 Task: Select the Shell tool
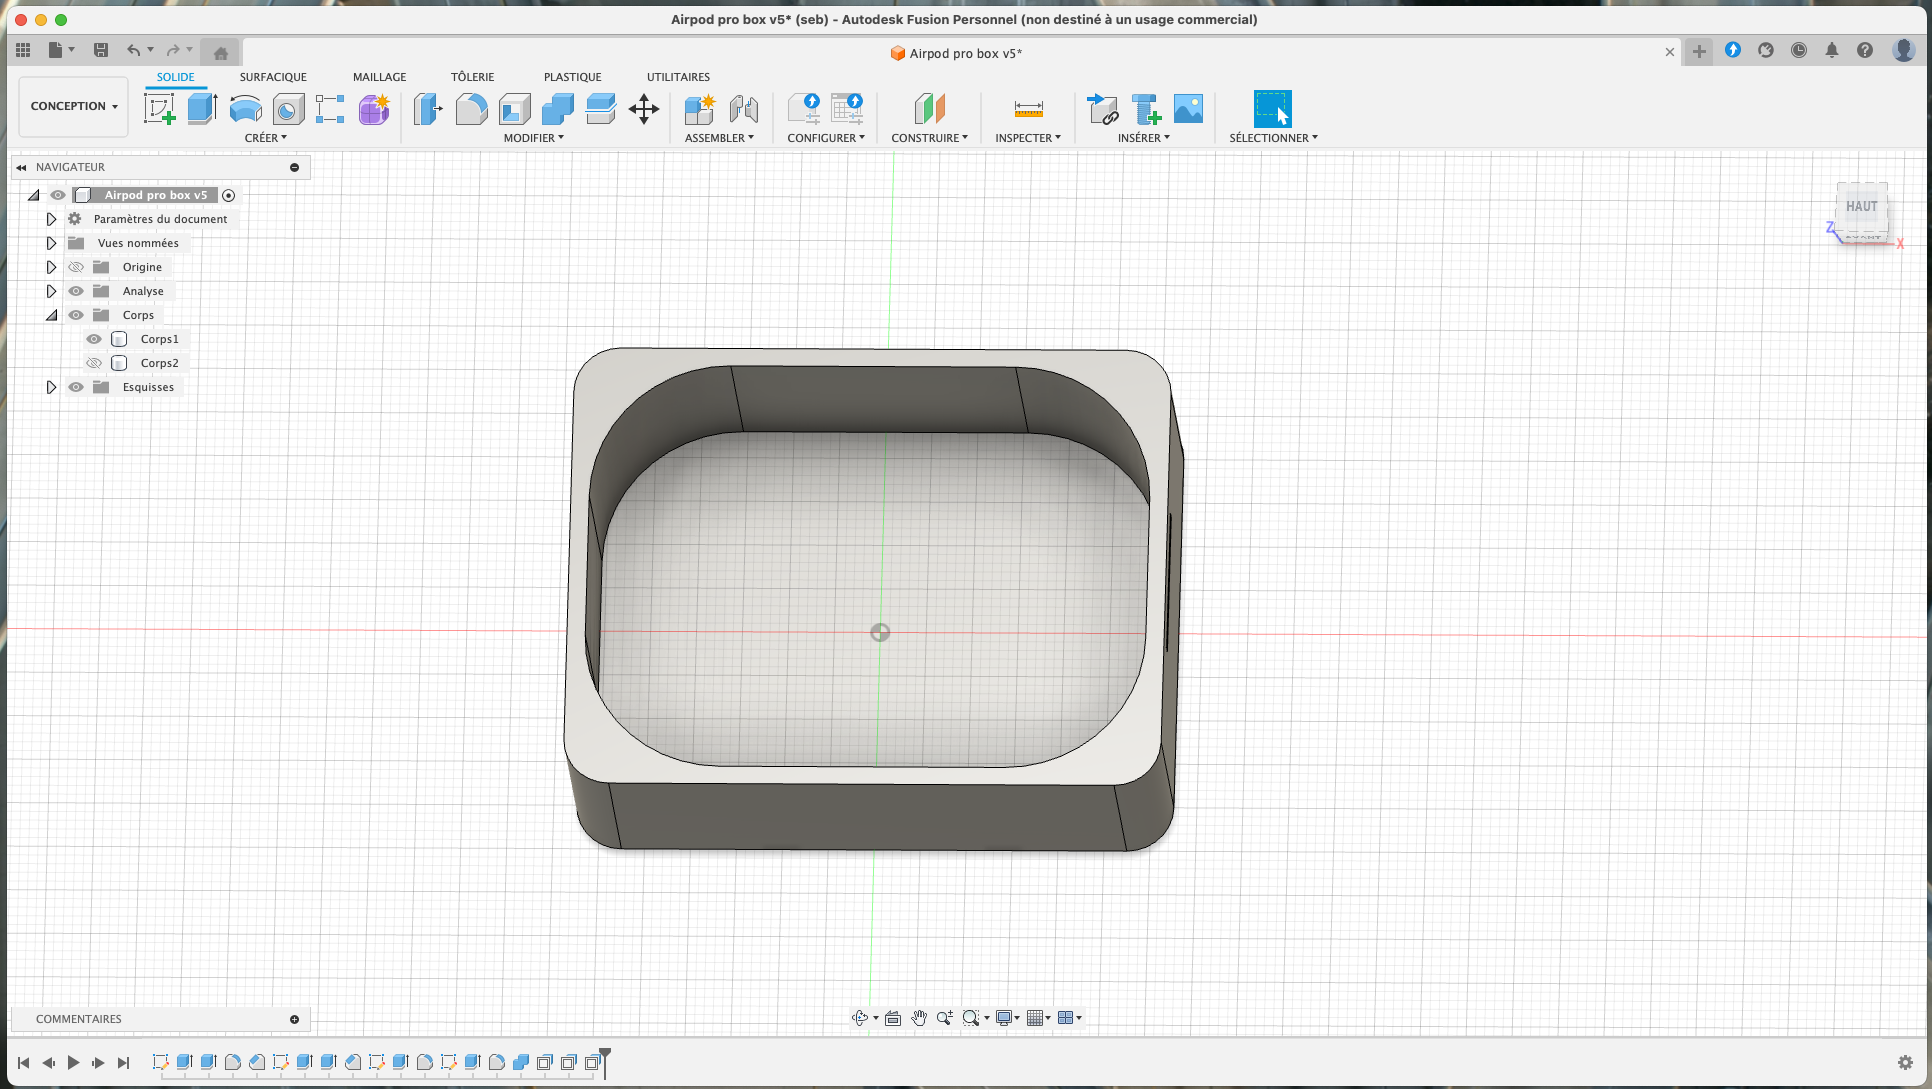(x=515, y=109)
